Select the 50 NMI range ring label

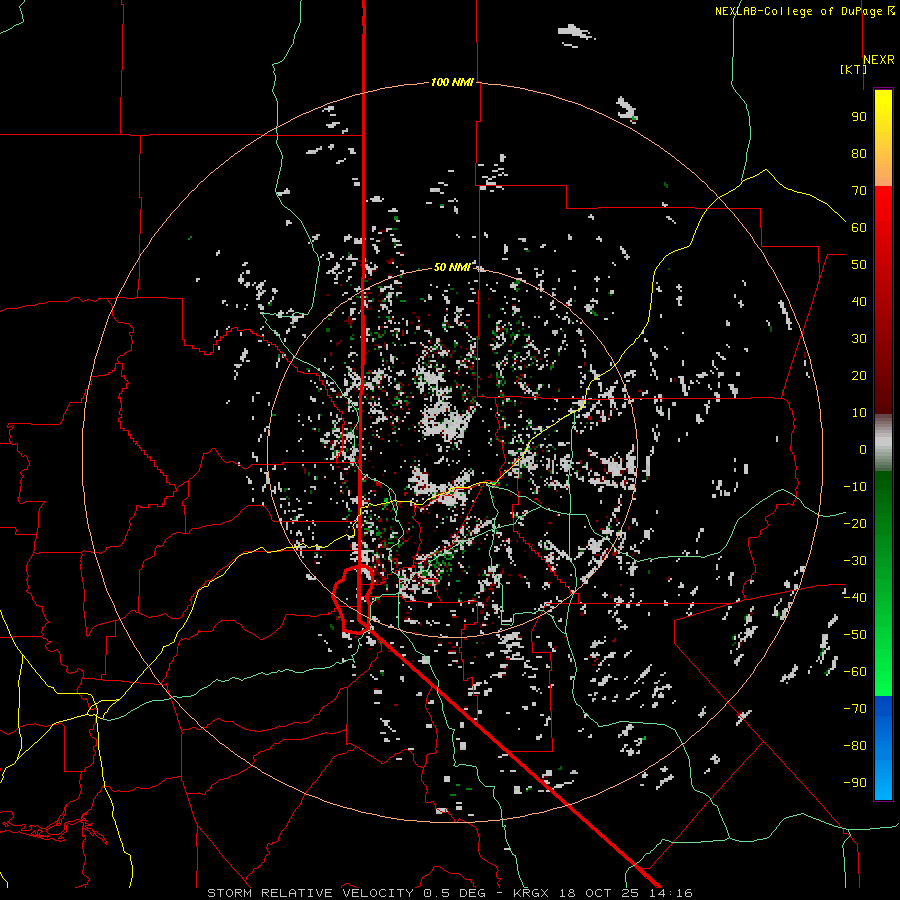[x=452, y=267]
